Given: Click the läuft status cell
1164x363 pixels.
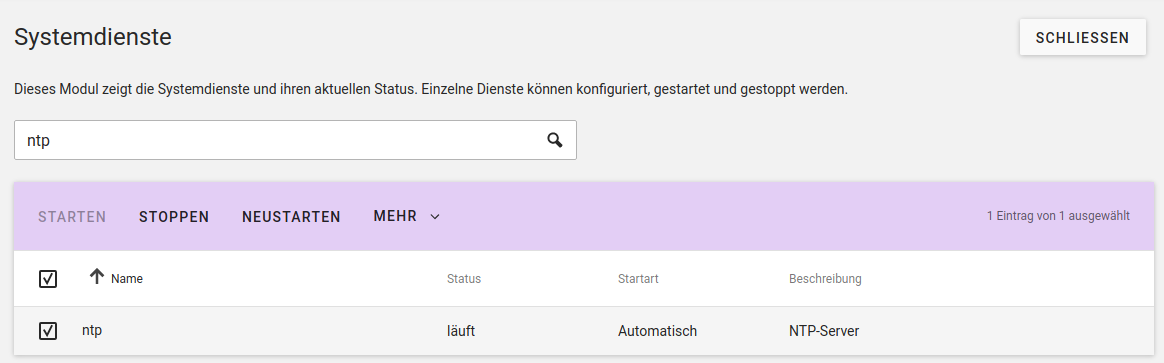Looking at the screenshot, I should click(461, 331).
